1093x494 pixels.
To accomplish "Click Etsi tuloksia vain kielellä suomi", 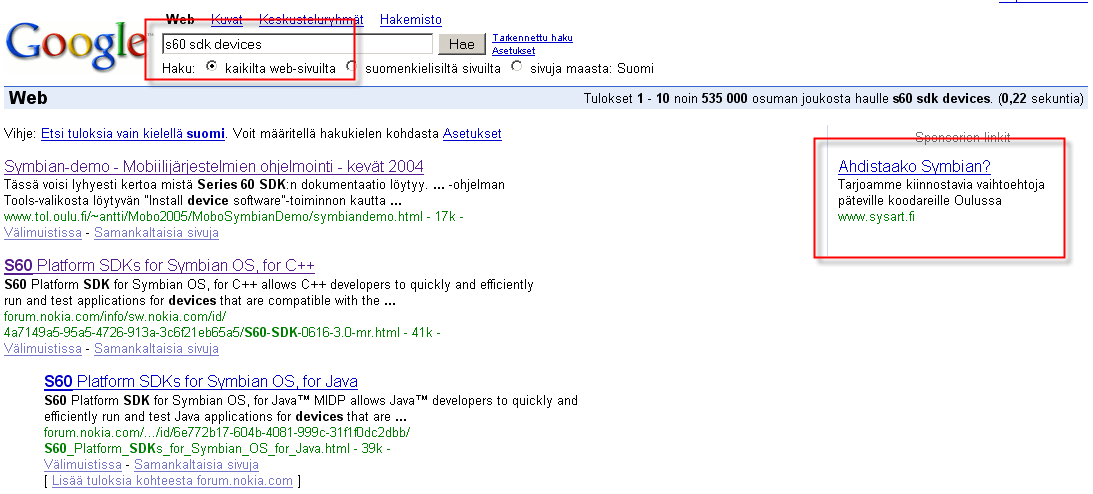I will [x=132, y=133].
